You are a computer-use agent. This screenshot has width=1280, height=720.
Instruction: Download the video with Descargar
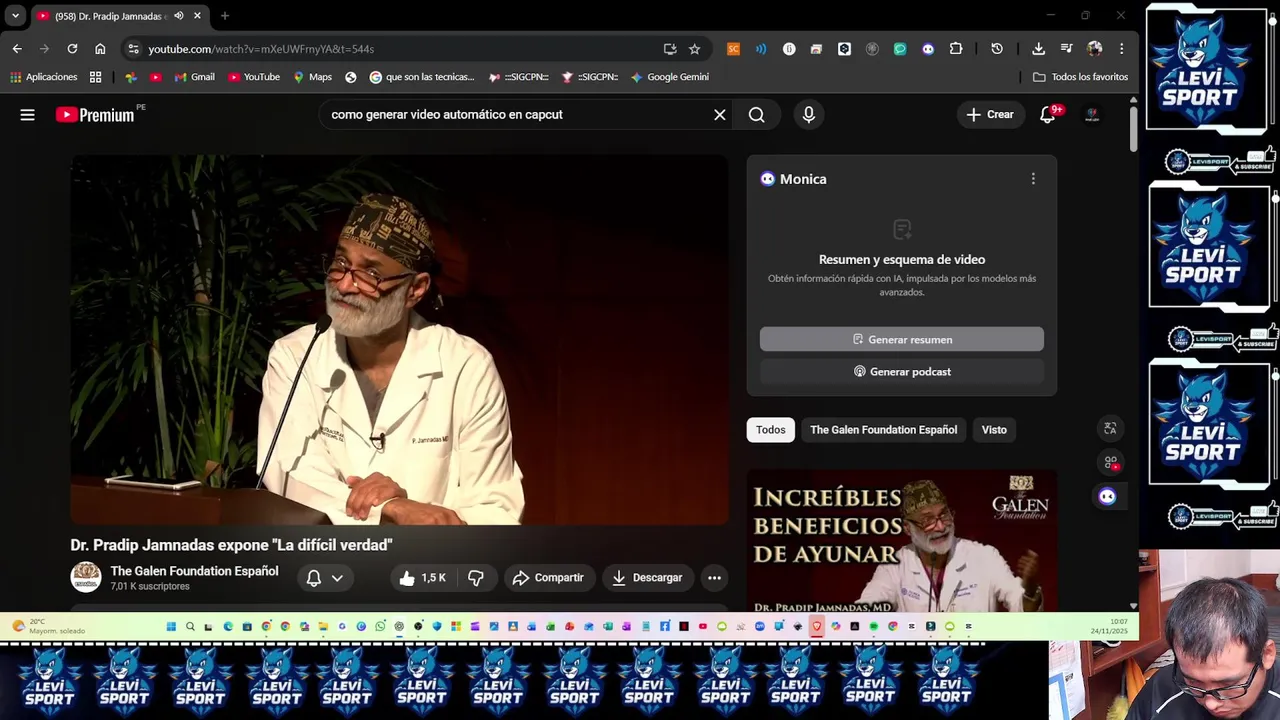(x=647, y=578)
